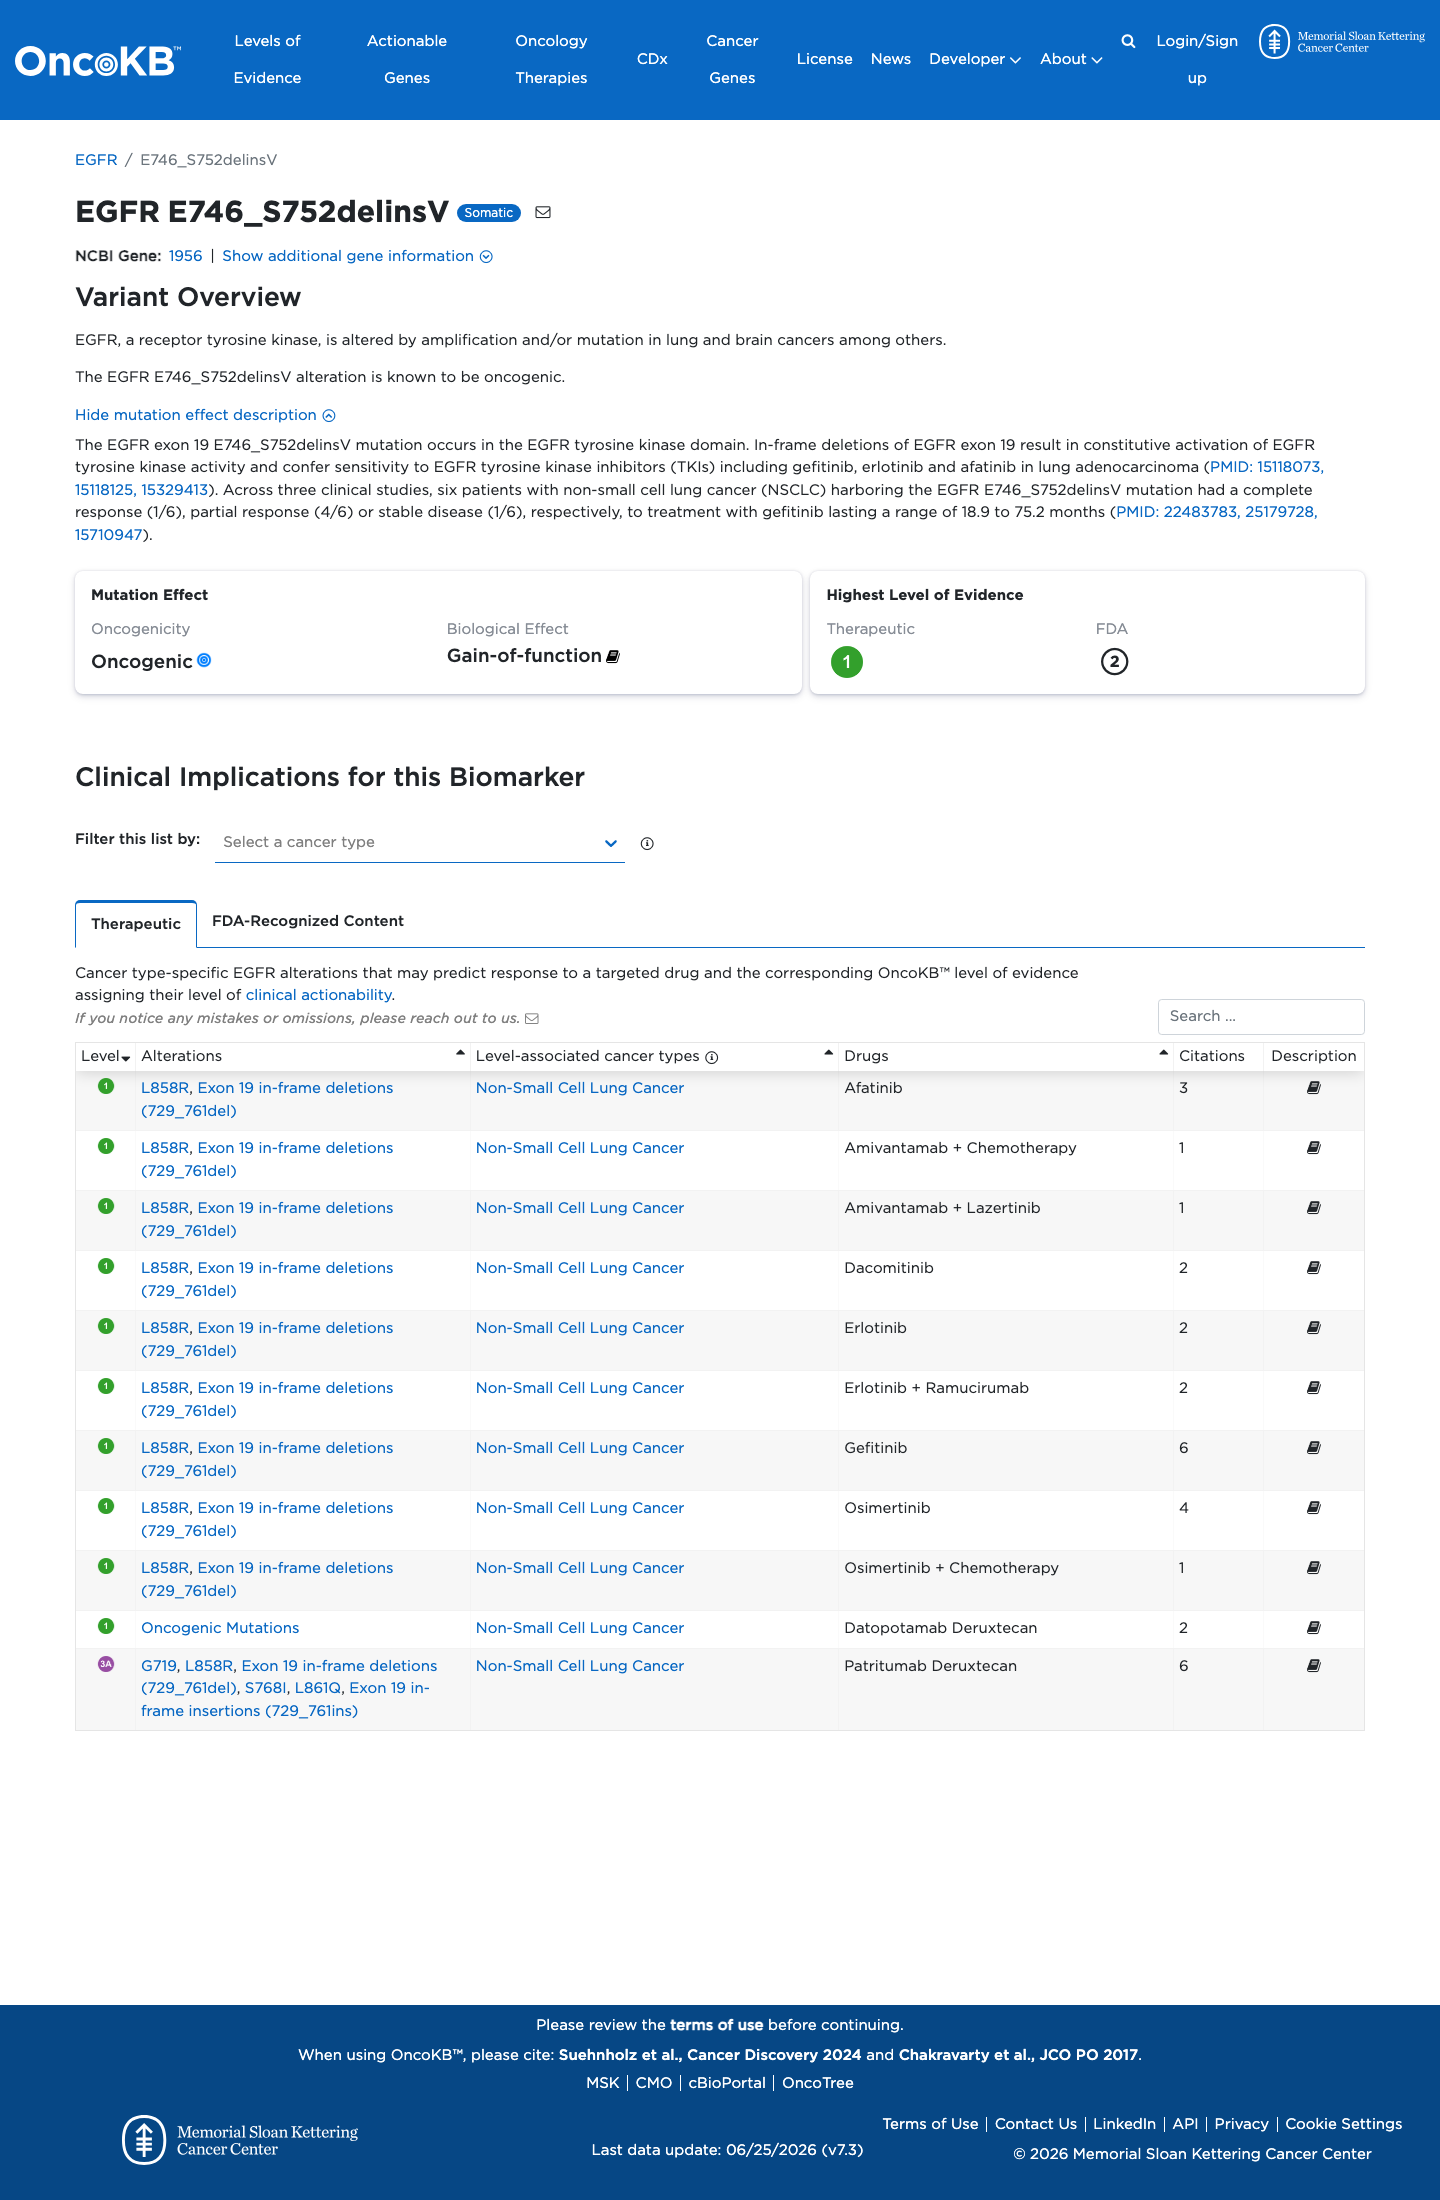Open the Contact Us footer link

coord(1036,2124)
